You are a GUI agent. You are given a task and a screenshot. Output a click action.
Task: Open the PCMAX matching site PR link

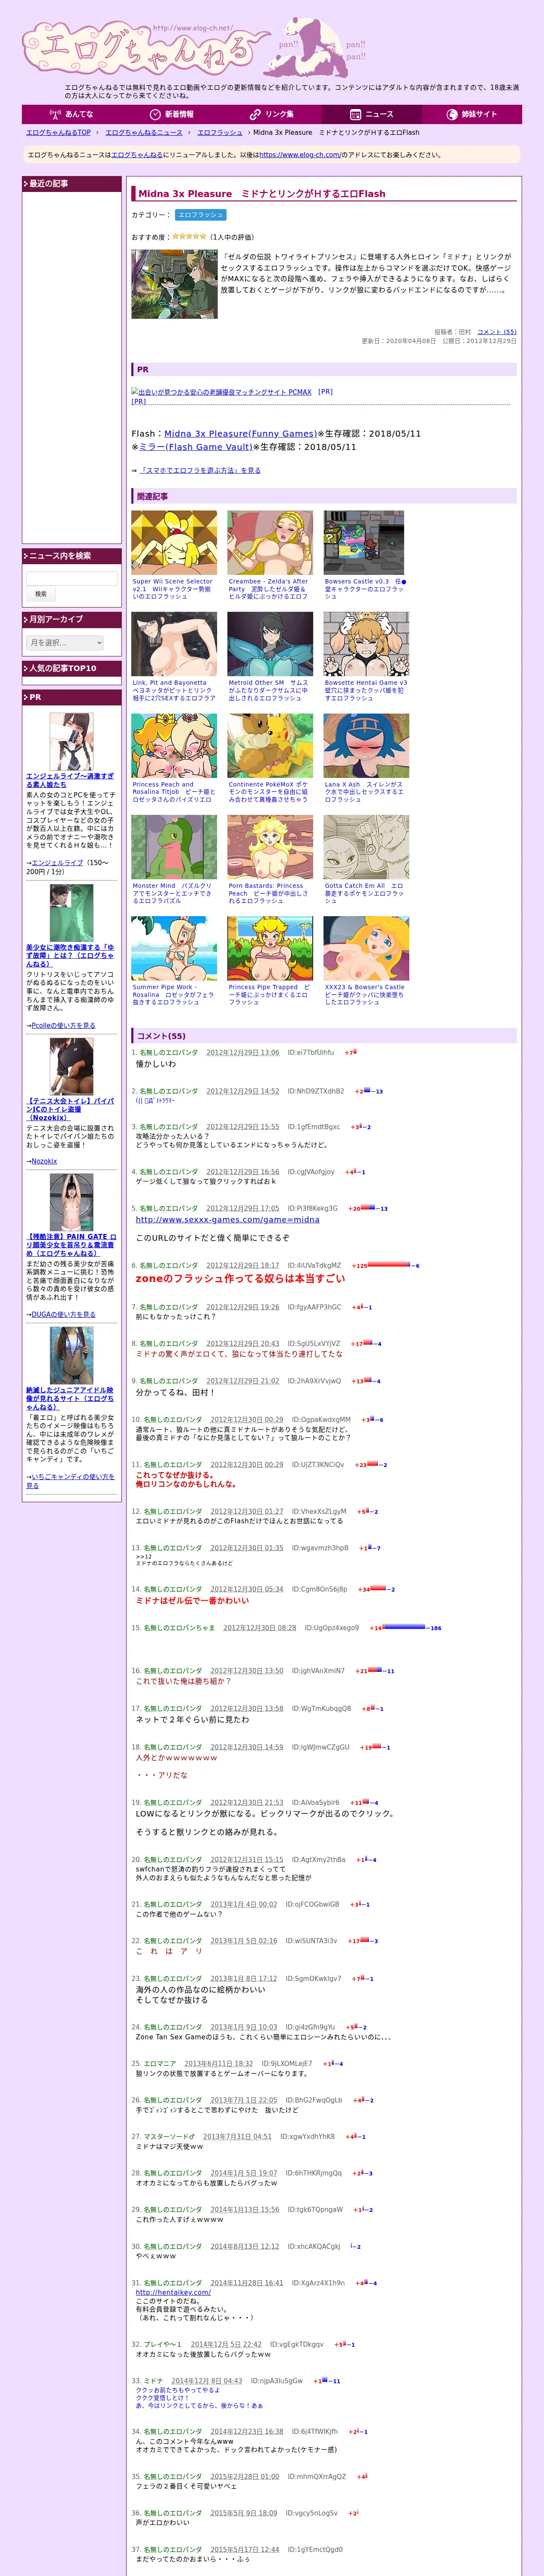(221, 392)
